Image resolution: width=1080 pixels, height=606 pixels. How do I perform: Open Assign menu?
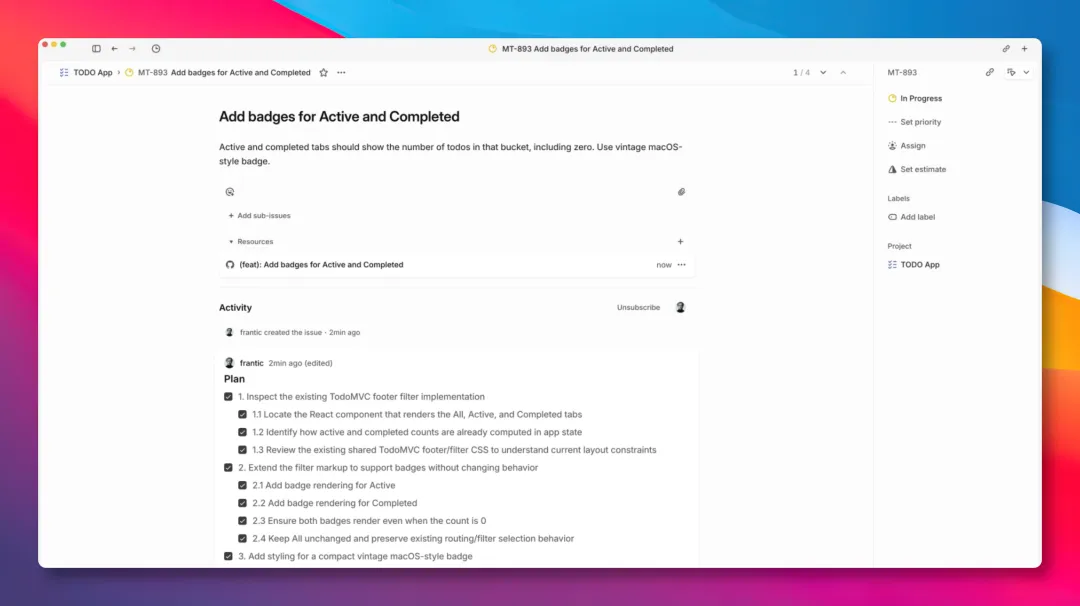(x=906, y=145)
